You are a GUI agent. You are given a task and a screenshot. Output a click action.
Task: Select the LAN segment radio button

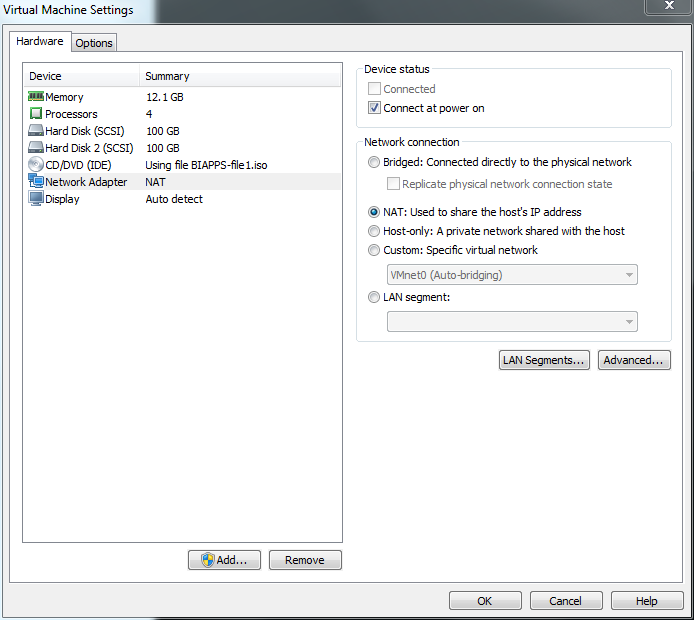click(x=374, y=297)
